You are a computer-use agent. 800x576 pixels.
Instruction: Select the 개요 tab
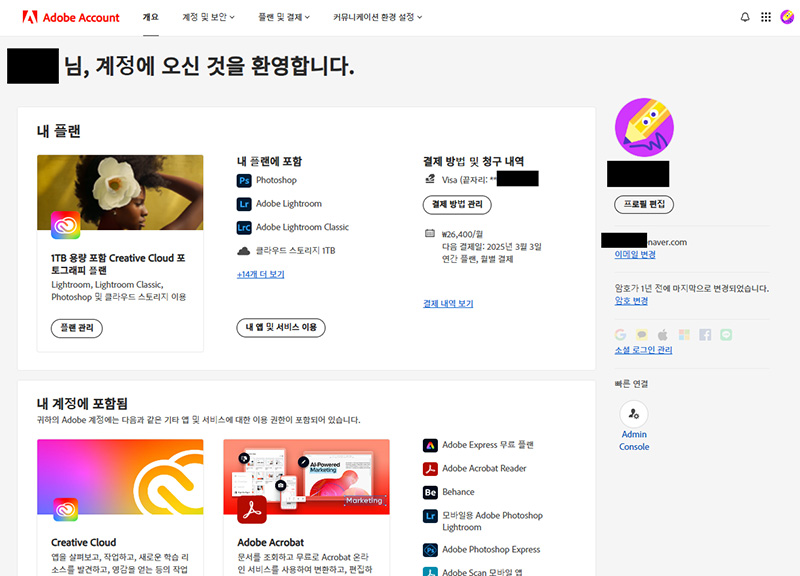(x=151, y=17)
